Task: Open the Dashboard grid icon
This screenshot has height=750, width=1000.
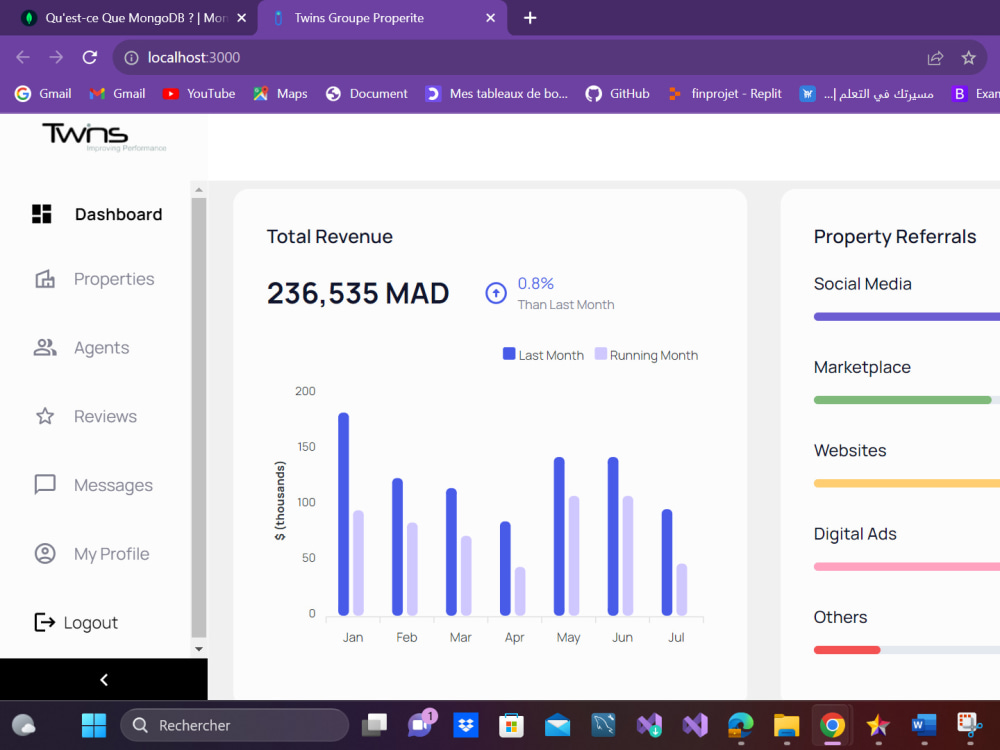Action: click(x=42, y=214)
